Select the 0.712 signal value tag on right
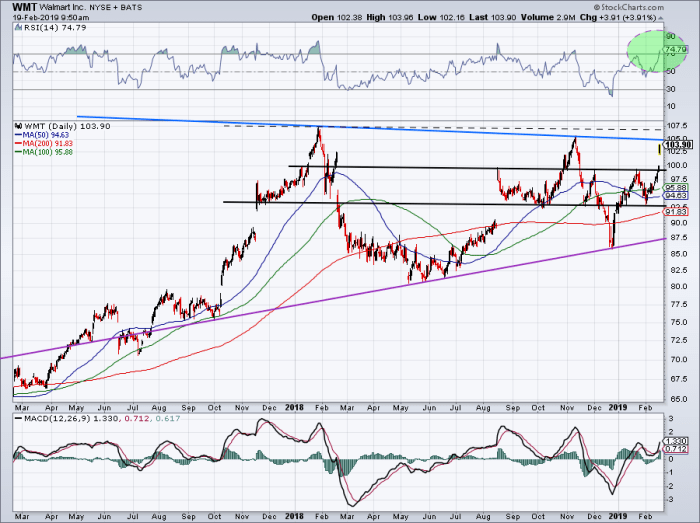Screen dimensions: 700x523 [x=675, y=448]
